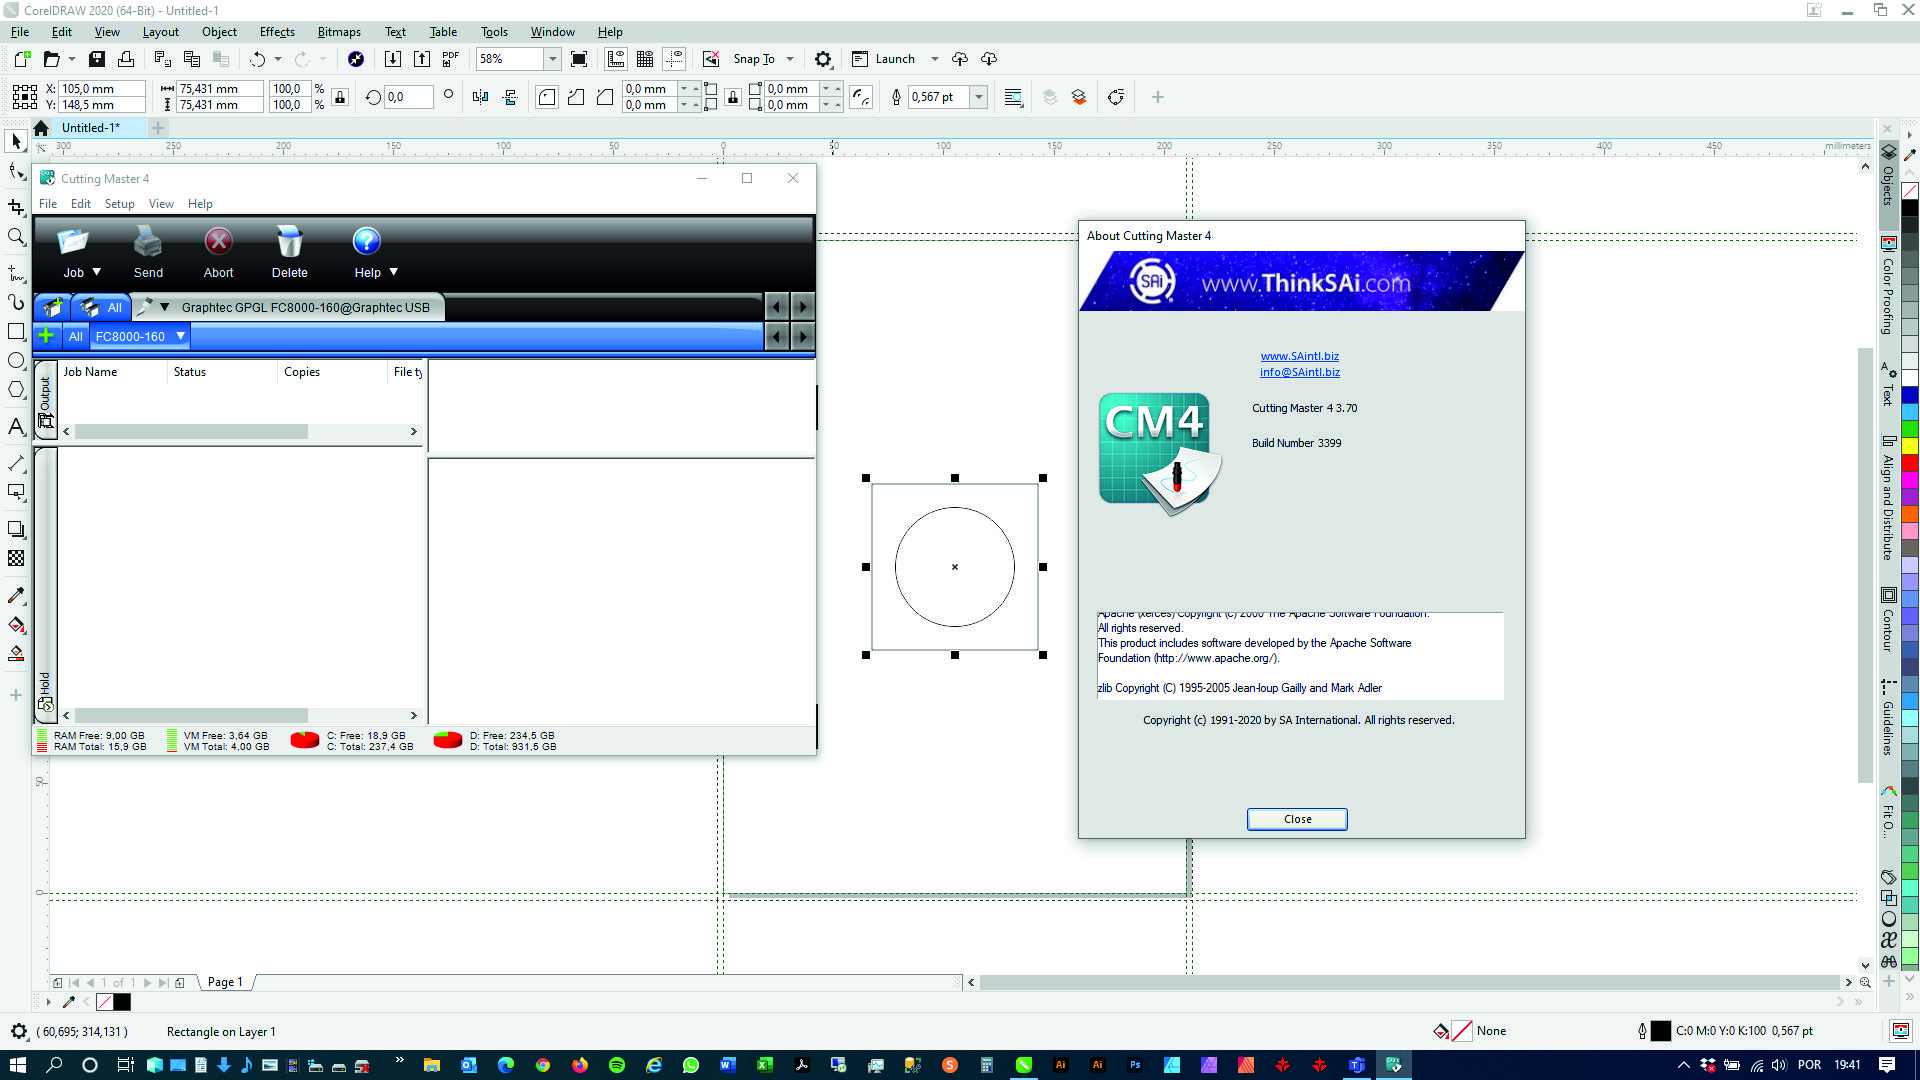1920x1080 pixels.
Task: Expand the Help dropdown in Cutting Master toolbar
Action: 394,272
